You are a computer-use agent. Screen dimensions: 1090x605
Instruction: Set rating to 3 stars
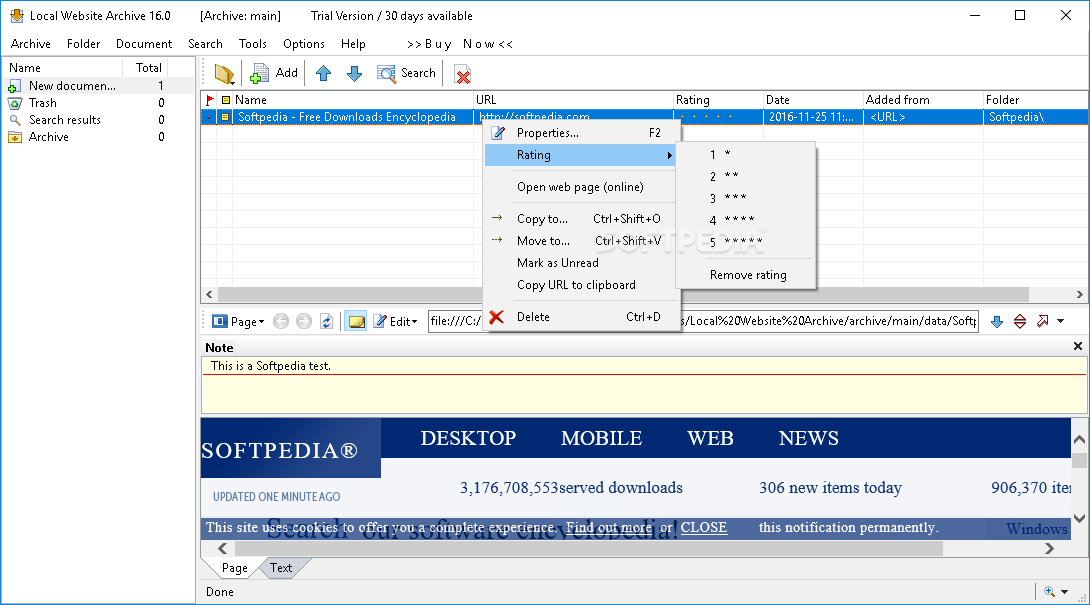(745, 198)
